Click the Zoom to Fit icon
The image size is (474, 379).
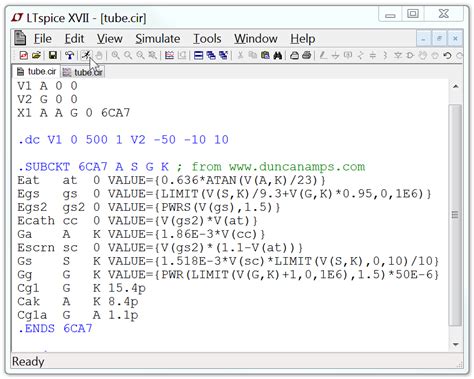tap(153, 55)
